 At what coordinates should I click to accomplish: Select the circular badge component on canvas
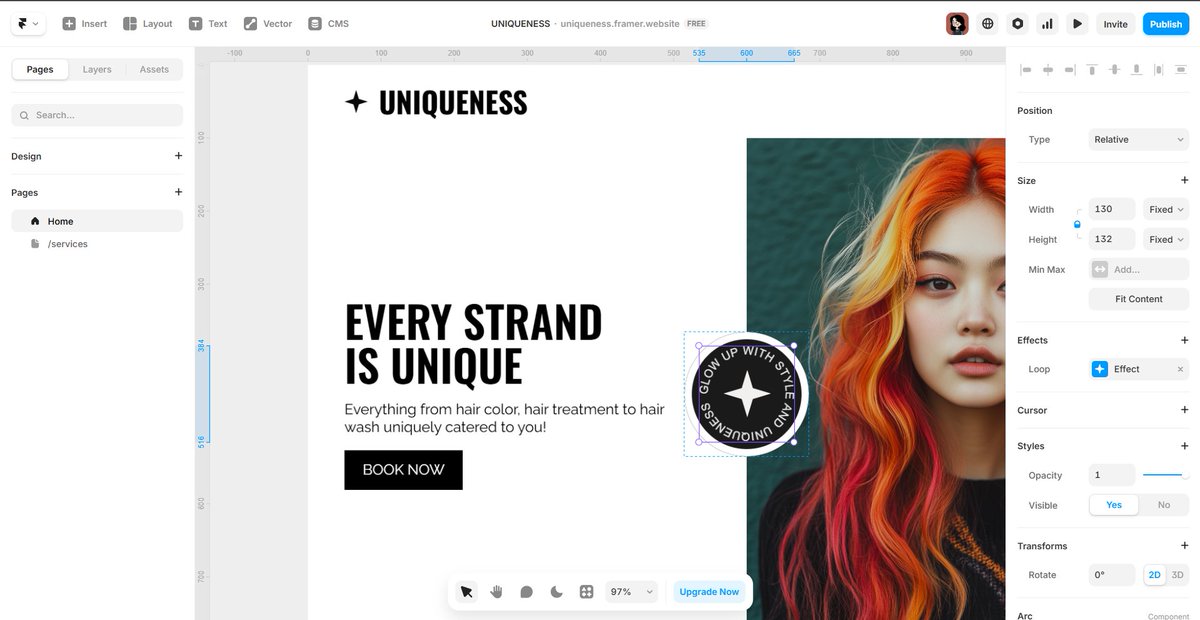[746, 395]
